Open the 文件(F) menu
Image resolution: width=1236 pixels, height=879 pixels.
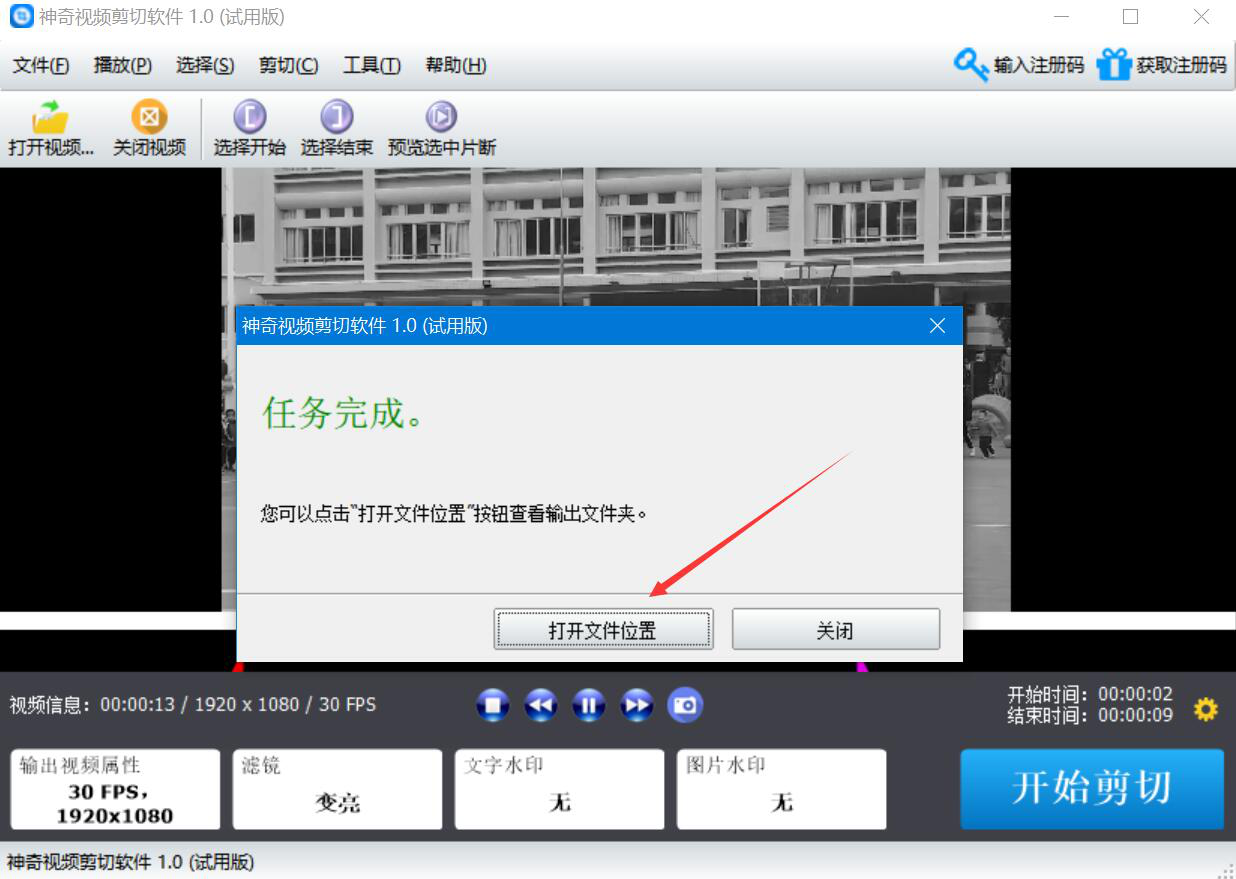(41, 65)
